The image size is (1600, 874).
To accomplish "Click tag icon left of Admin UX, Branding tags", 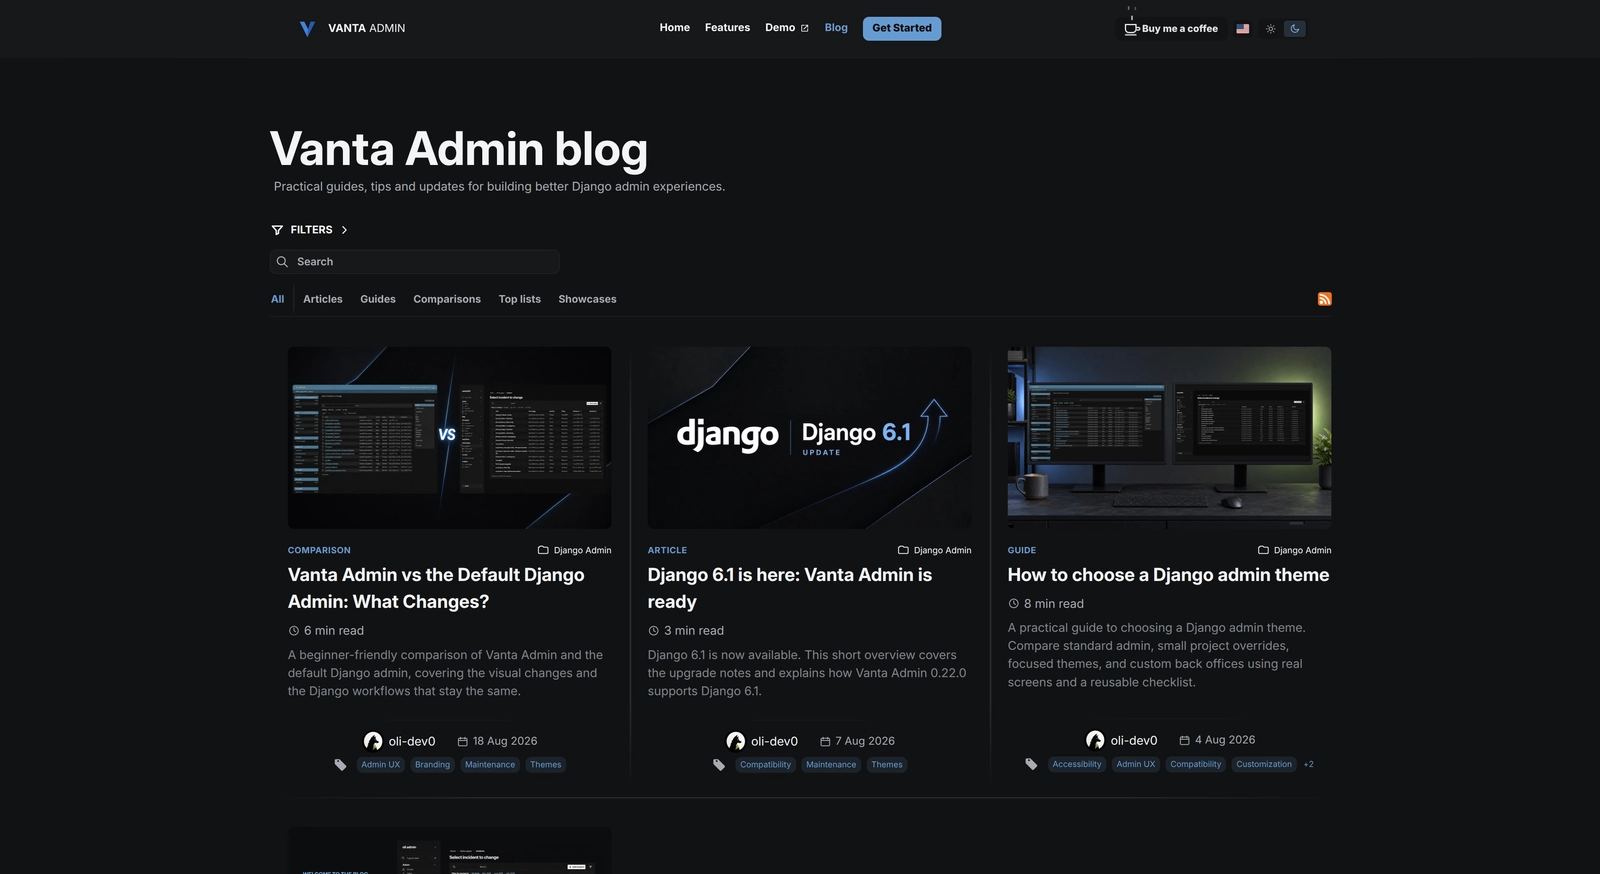I will [340, 765].
